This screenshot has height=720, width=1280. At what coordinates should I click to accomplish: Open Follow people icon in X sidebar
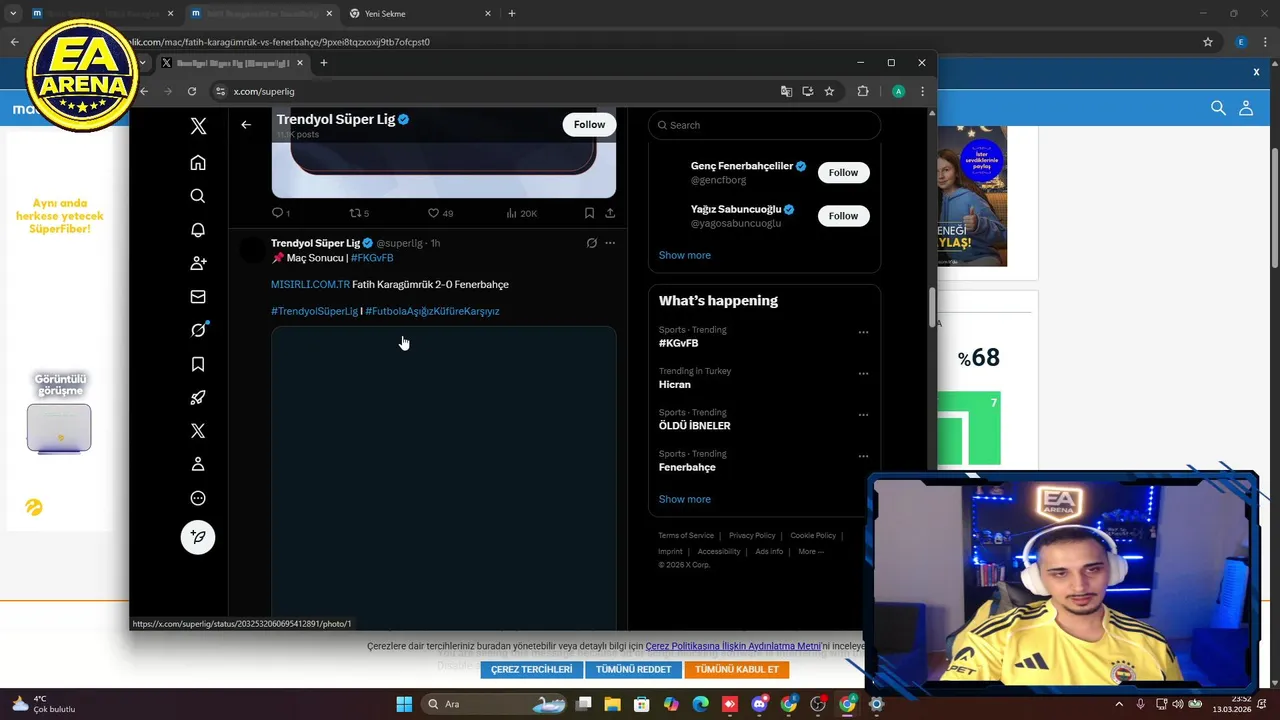[198, 263]
